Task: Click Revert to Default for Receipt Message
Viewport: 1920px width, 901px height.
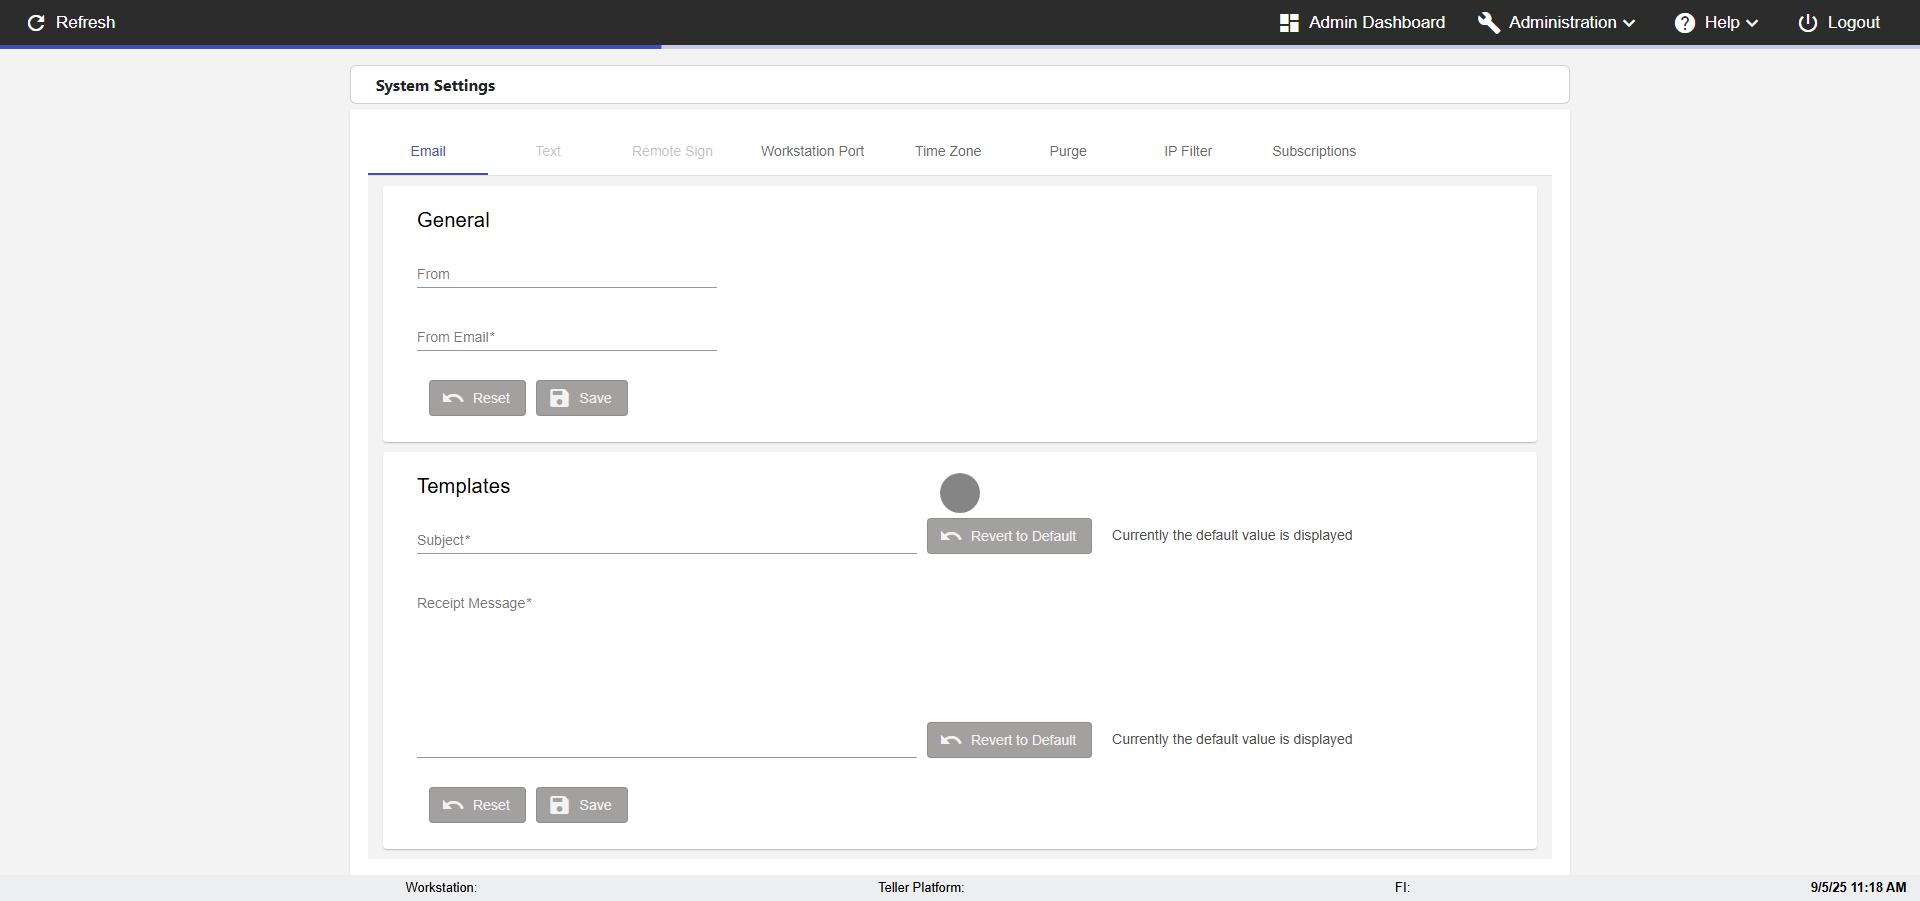Action: 1009,740
